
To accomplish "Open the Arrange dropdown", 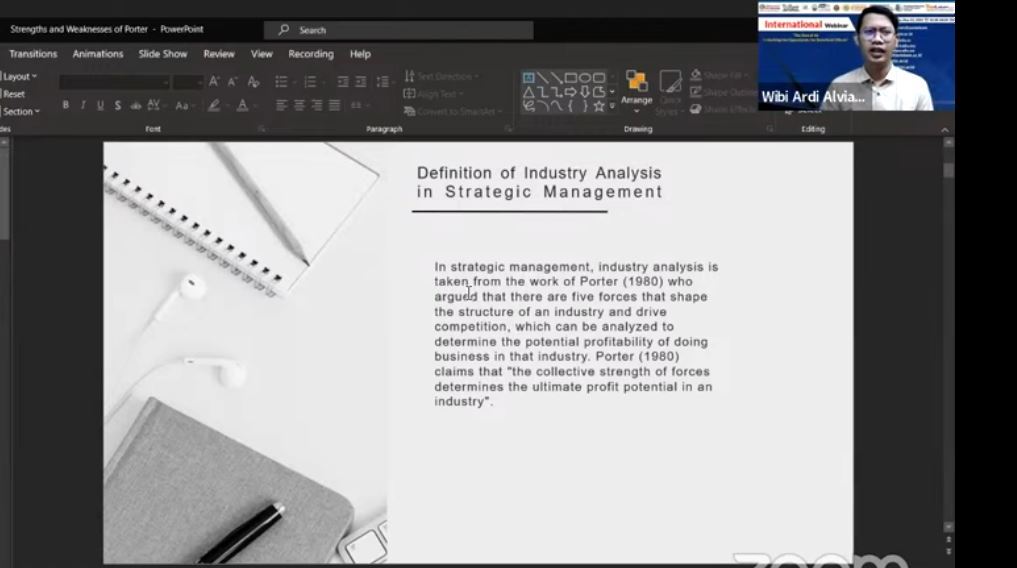I will 636,91.
